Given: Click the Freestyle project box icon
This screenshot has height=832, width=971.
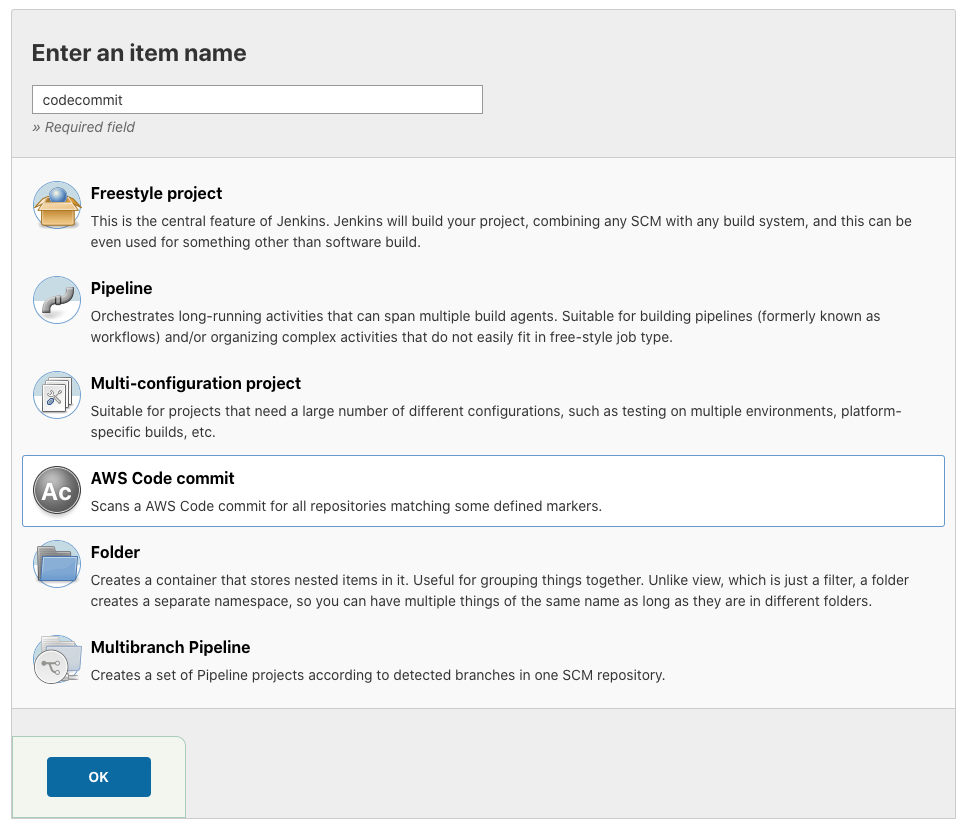Looking at the screenshot, I should point(57,206).
